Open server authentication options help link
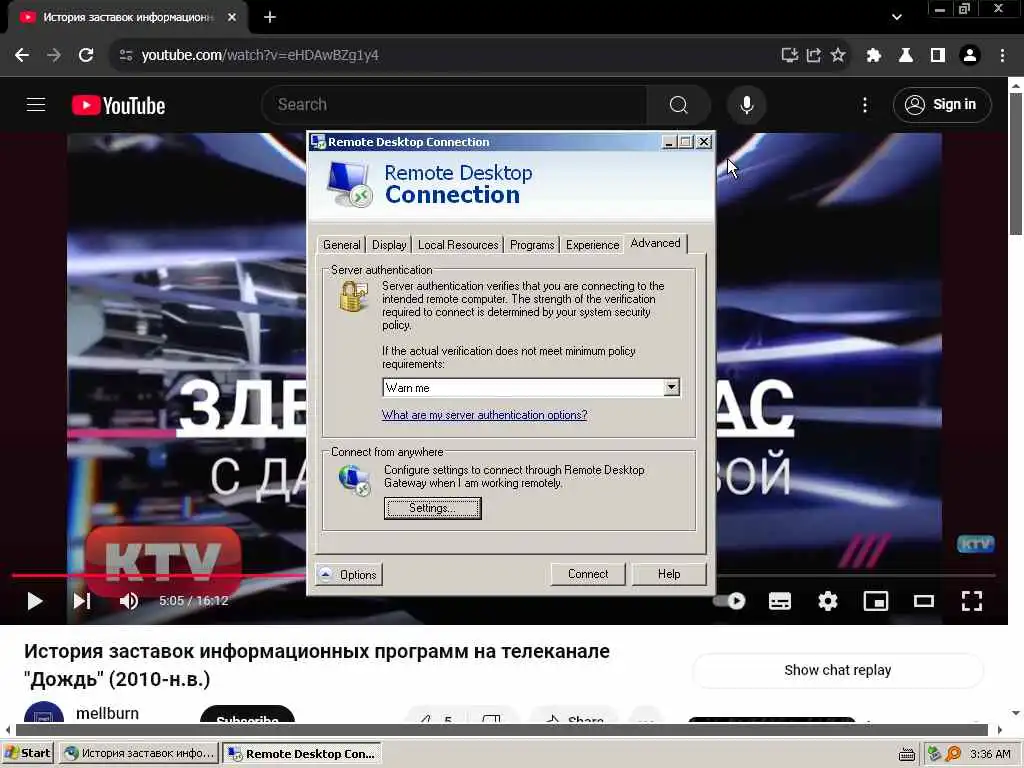Screen dimensions: 1024x768 pyautogui.click(x=485, y=415)
